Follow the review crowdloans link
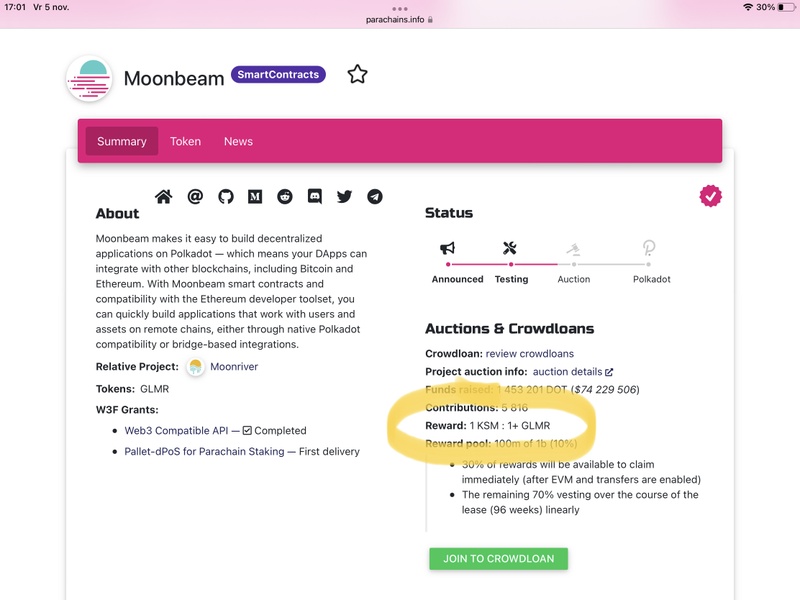The width and height of the screenshot is (800, 600). tap(530, 354)
